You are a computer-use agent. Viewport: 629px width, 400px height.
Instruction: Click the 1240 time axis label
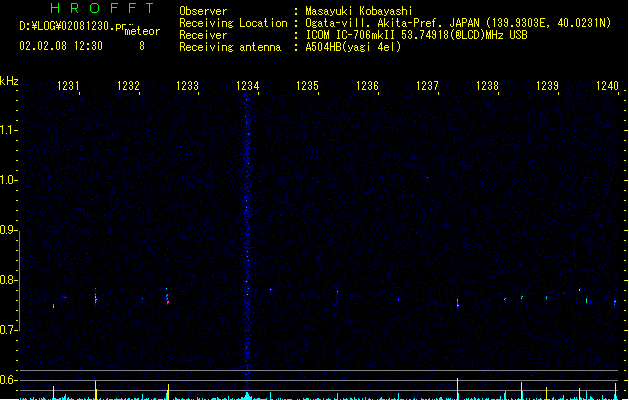[607, 86]
